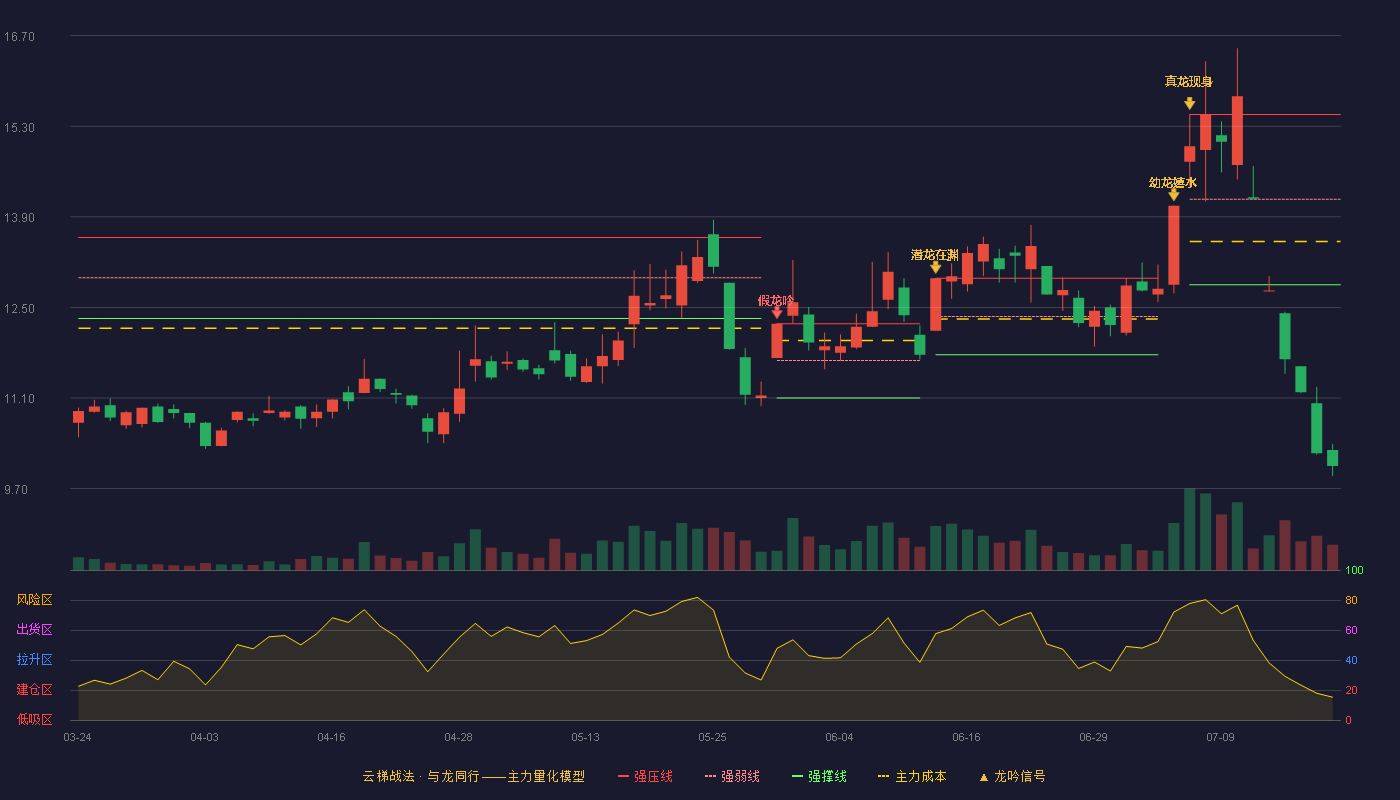
Task: Toggle the 龙吟信号 legend entry
Action: 1011,776
